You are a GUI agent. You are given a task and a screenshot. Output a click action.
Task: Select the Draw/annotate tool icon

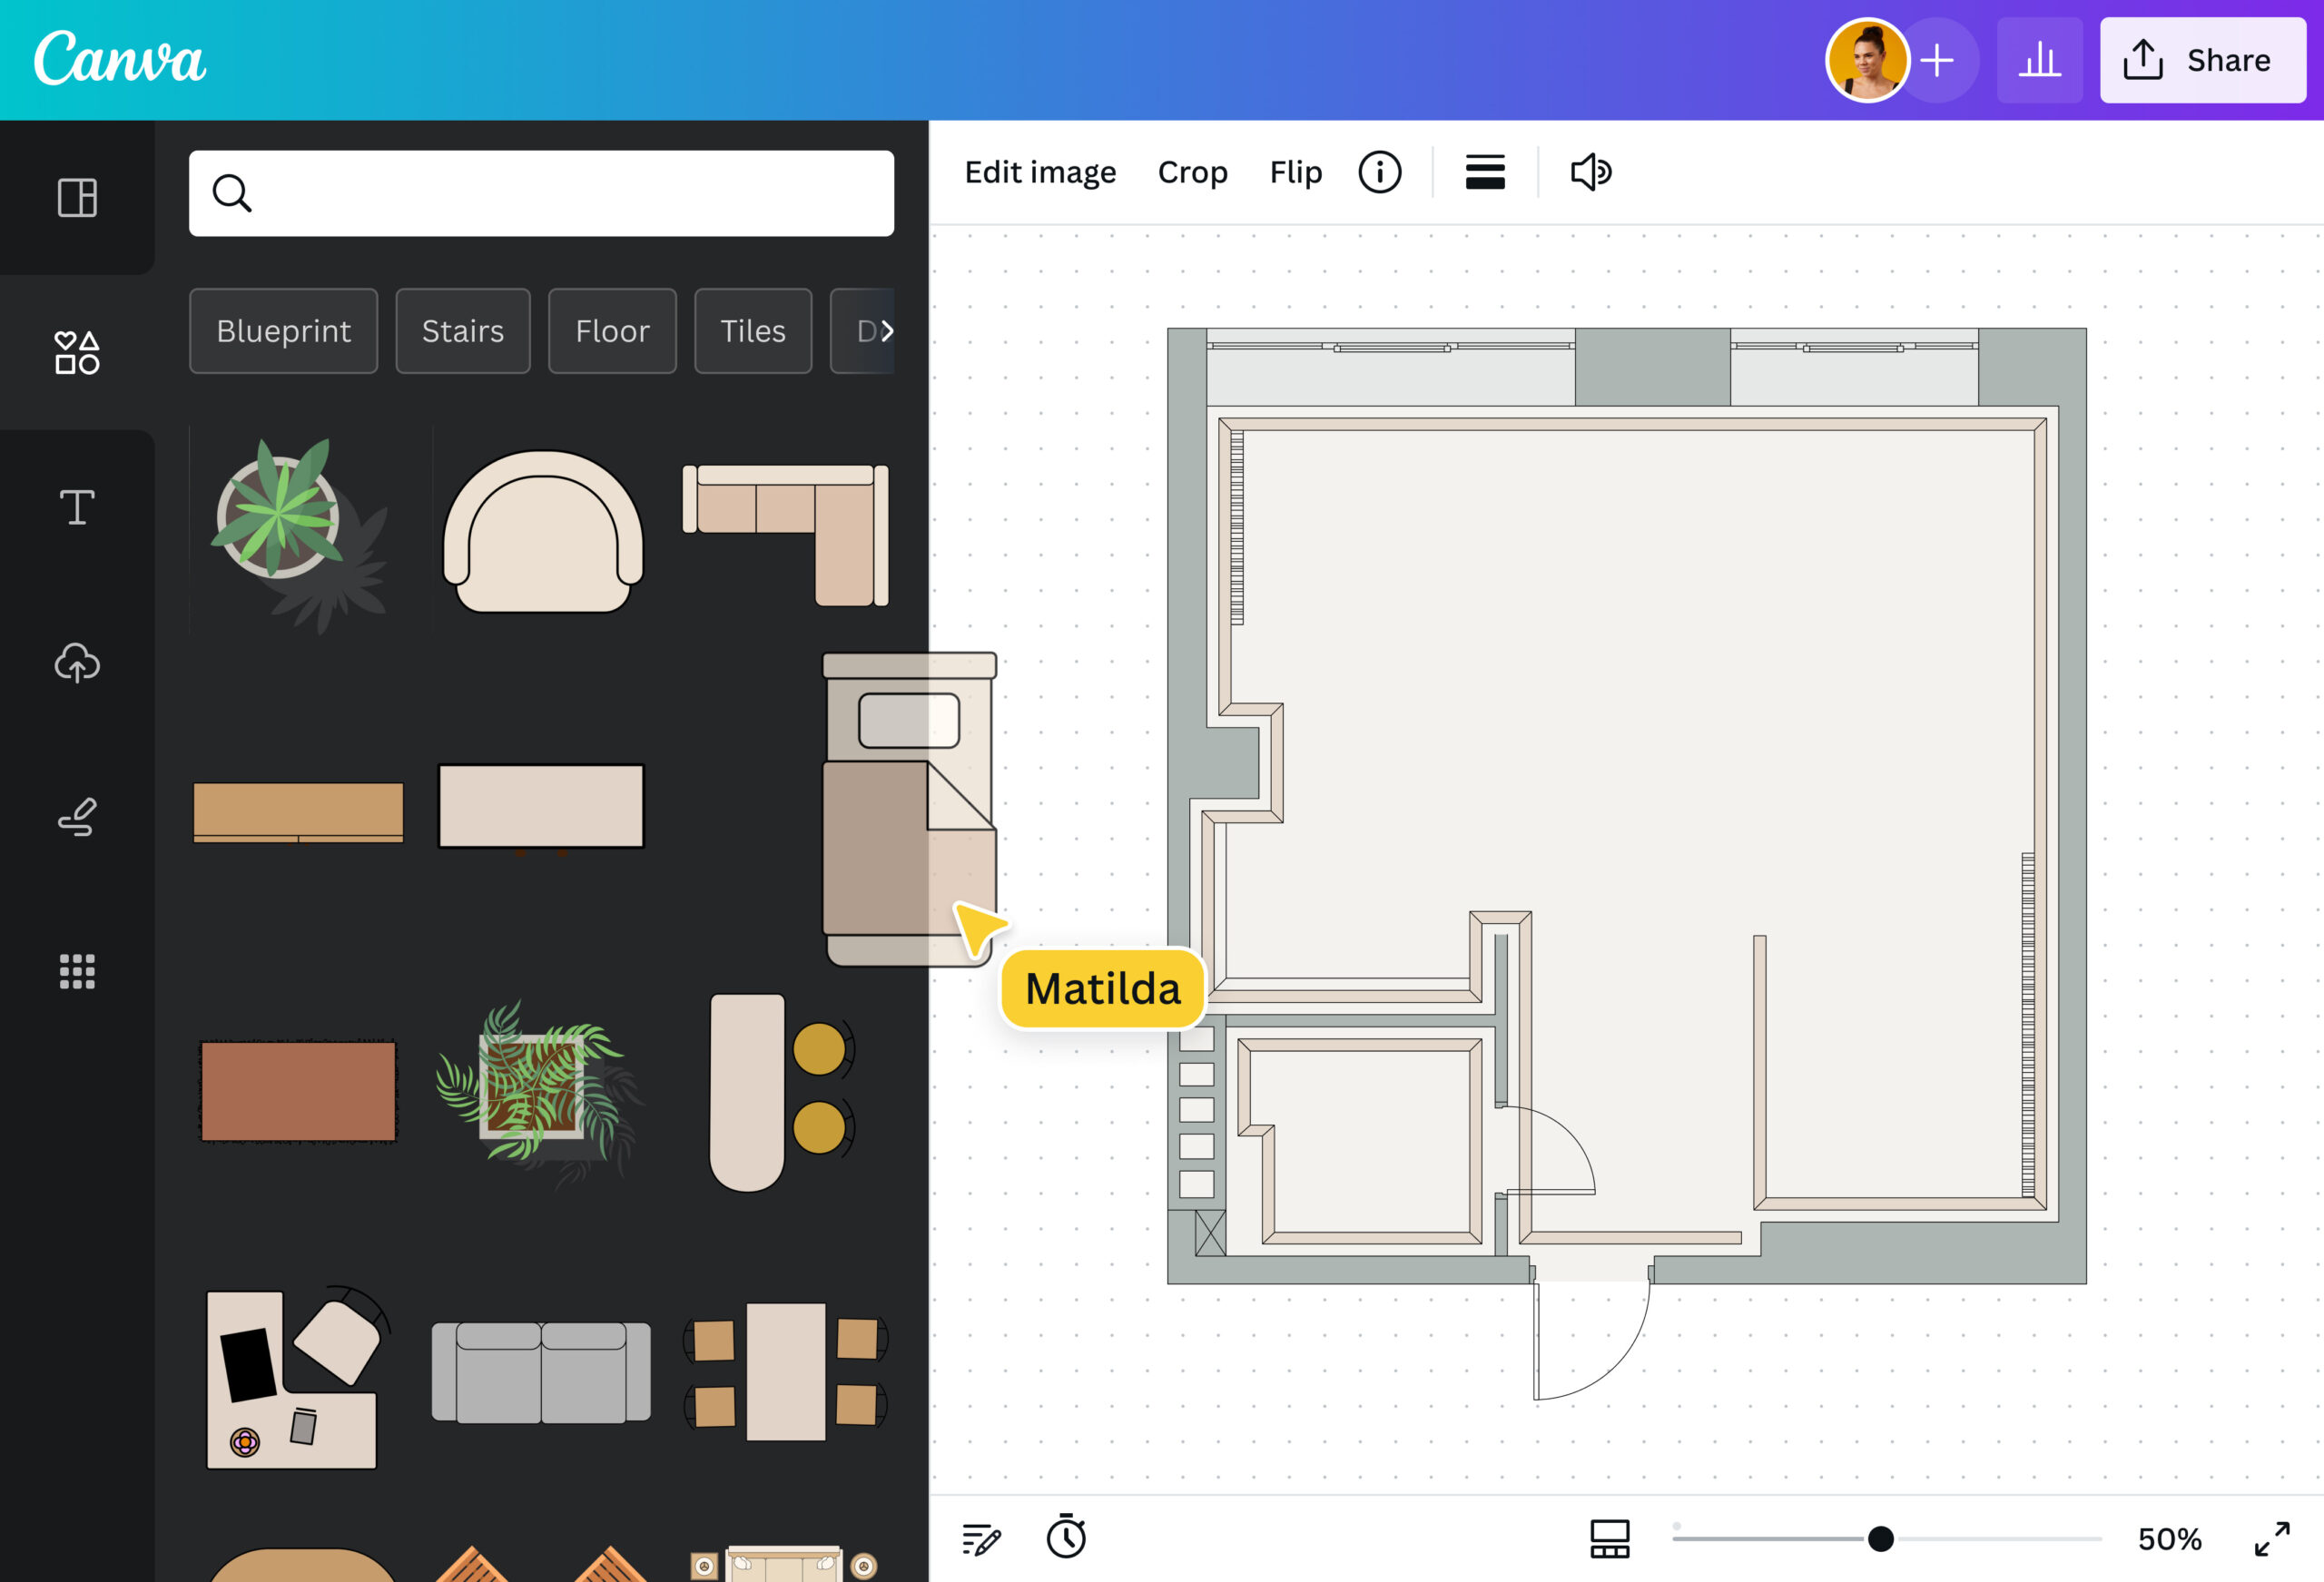78,818
